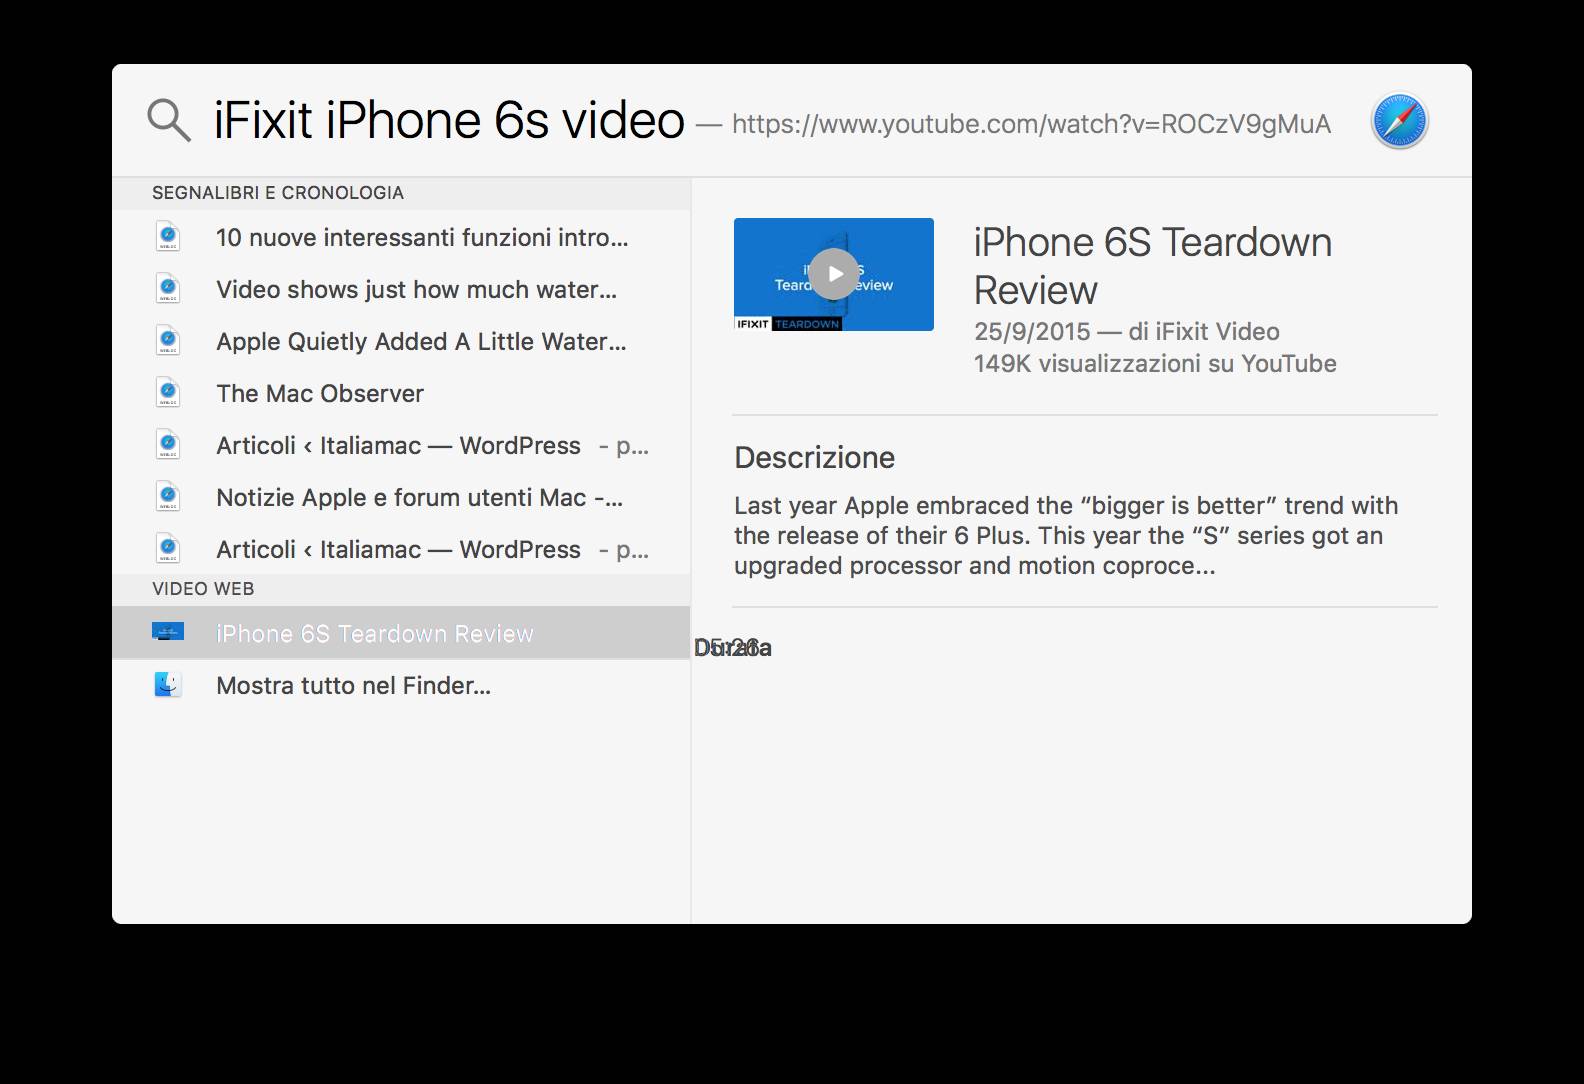
Task: Click web location icon beside 'The Mac Observer'
Action: 168,393
